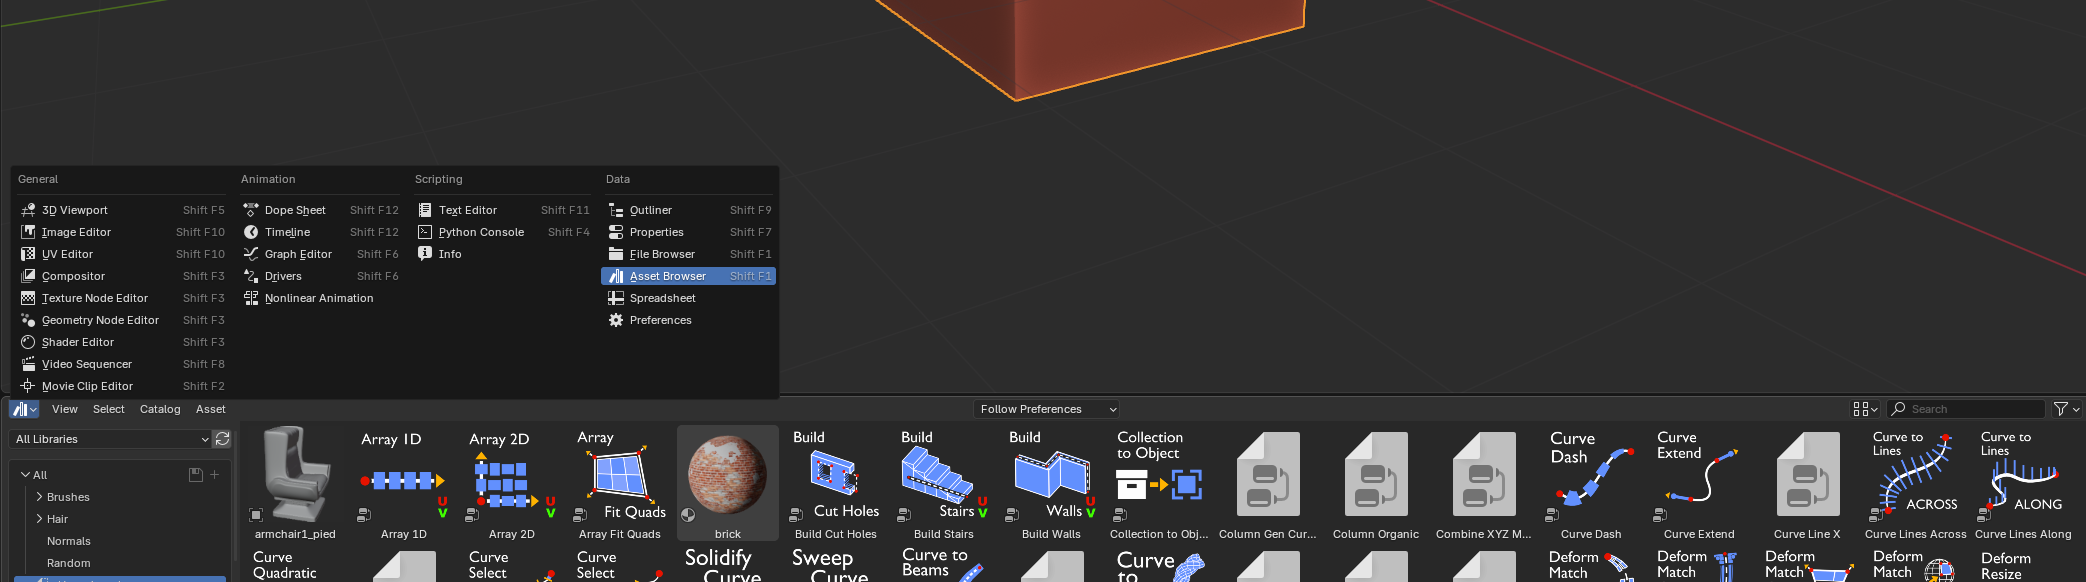
Task: Open the All Libraries dropdown
Action: pos(111,439)
